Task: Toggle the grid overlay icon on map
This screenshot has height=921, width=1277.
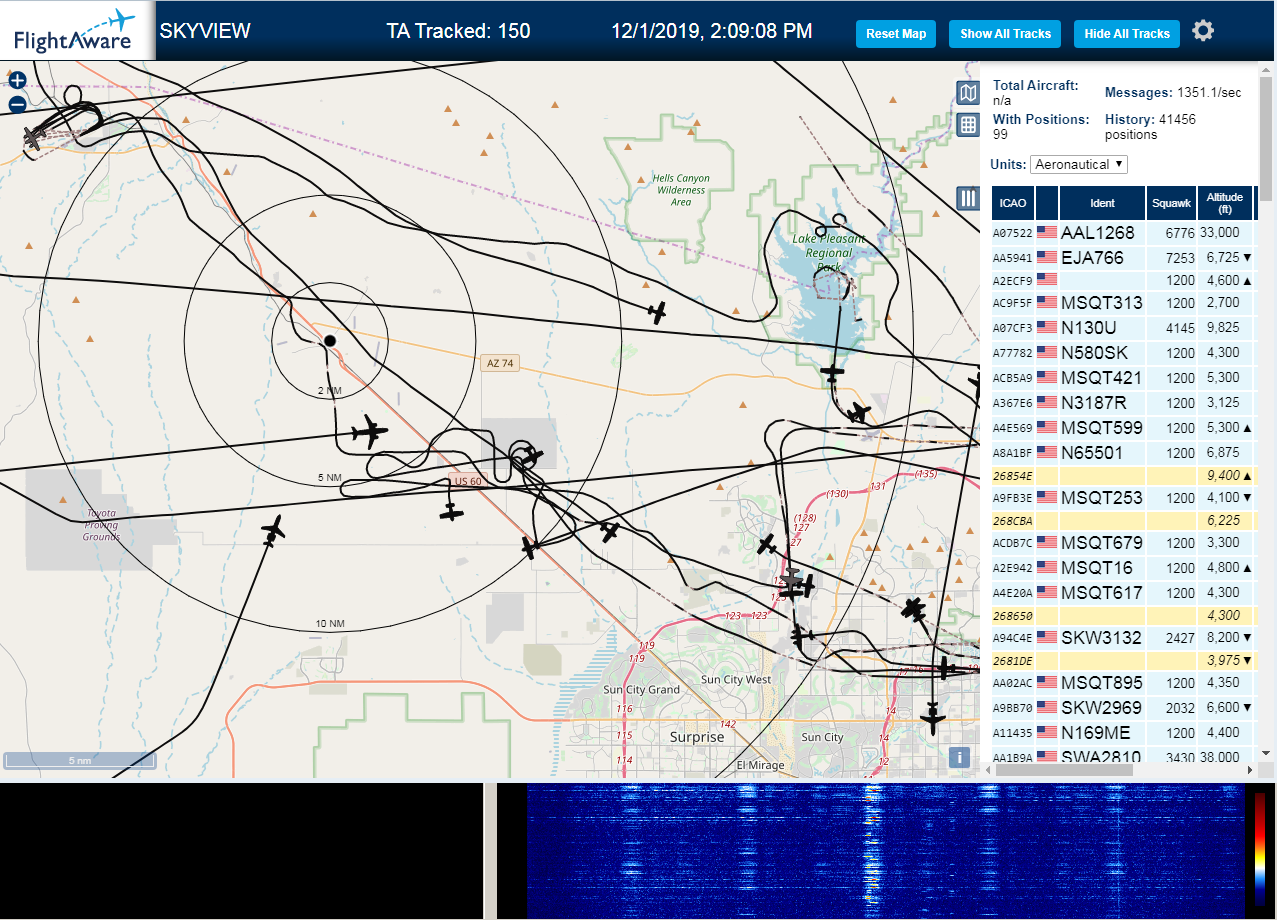Action: pos(968,125)
